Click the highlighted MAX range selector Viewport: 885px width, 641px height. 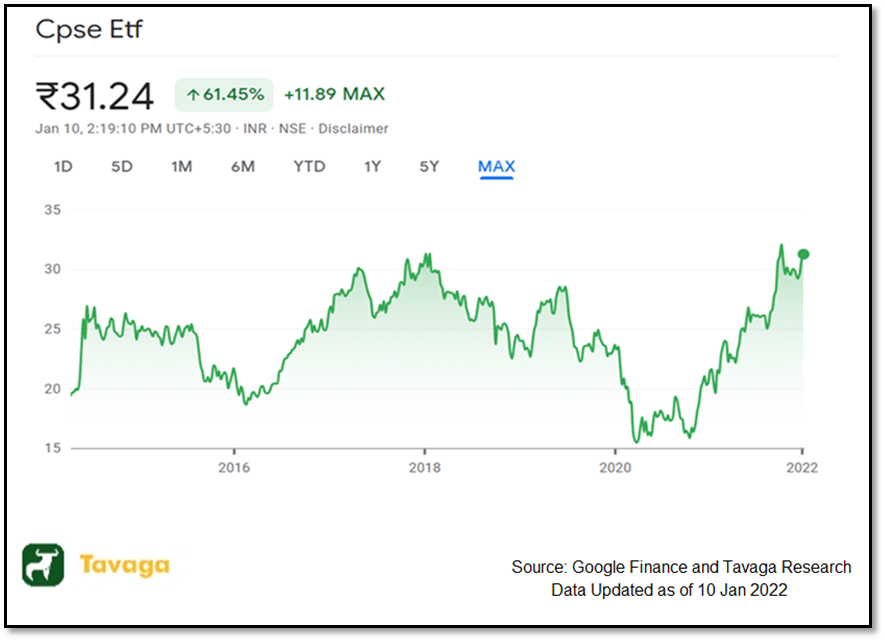point(496,167)
